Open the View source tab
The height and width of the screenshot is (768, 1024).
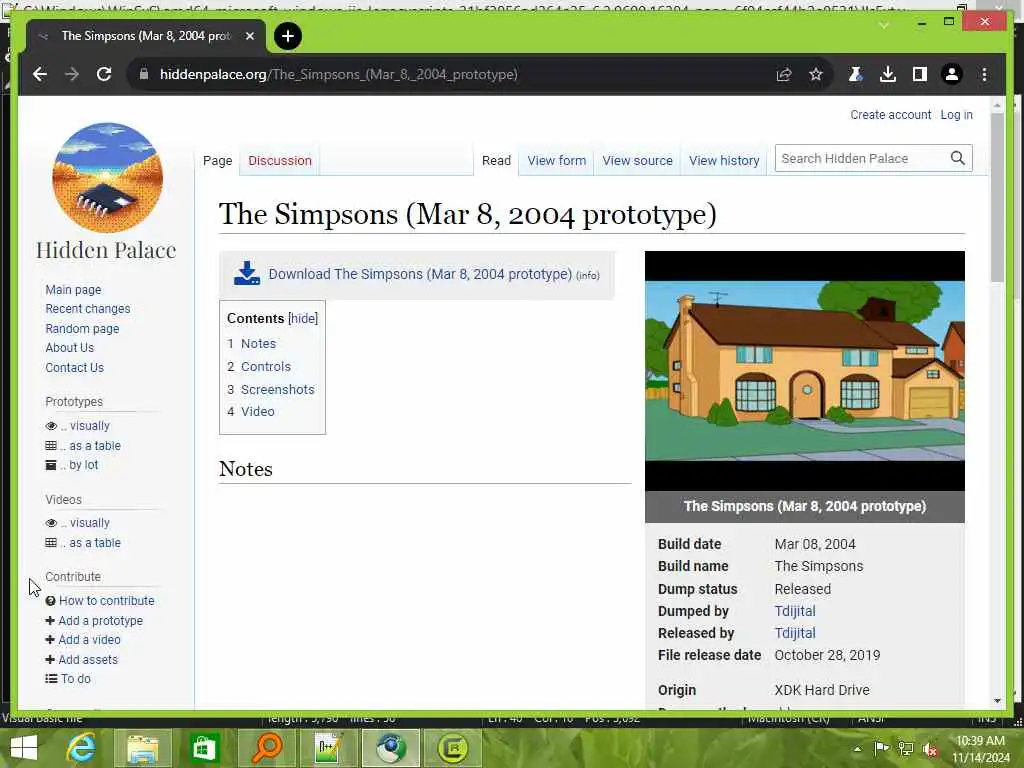pos(637,161)
